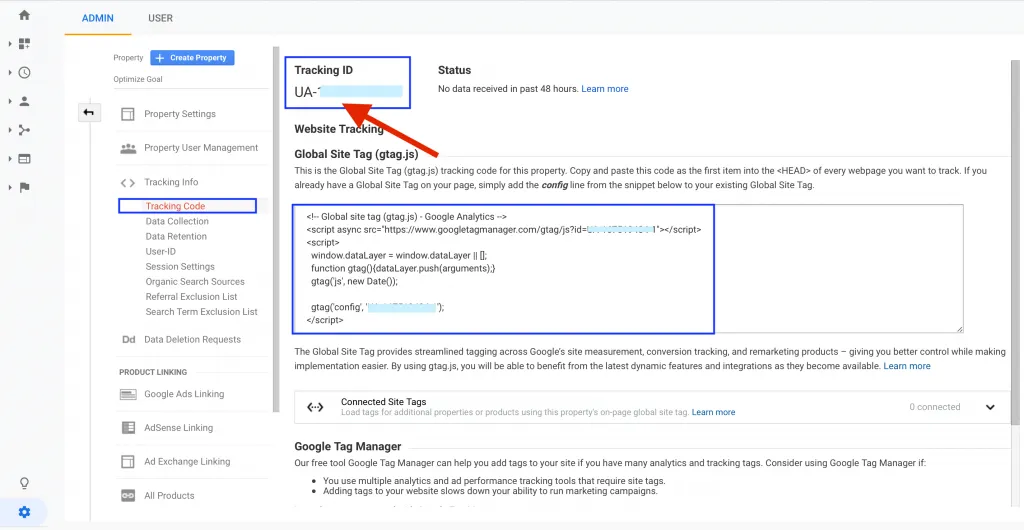Click the Tracking Info code brackets icon
The image size is (1024, 530).
pos(128,183)
